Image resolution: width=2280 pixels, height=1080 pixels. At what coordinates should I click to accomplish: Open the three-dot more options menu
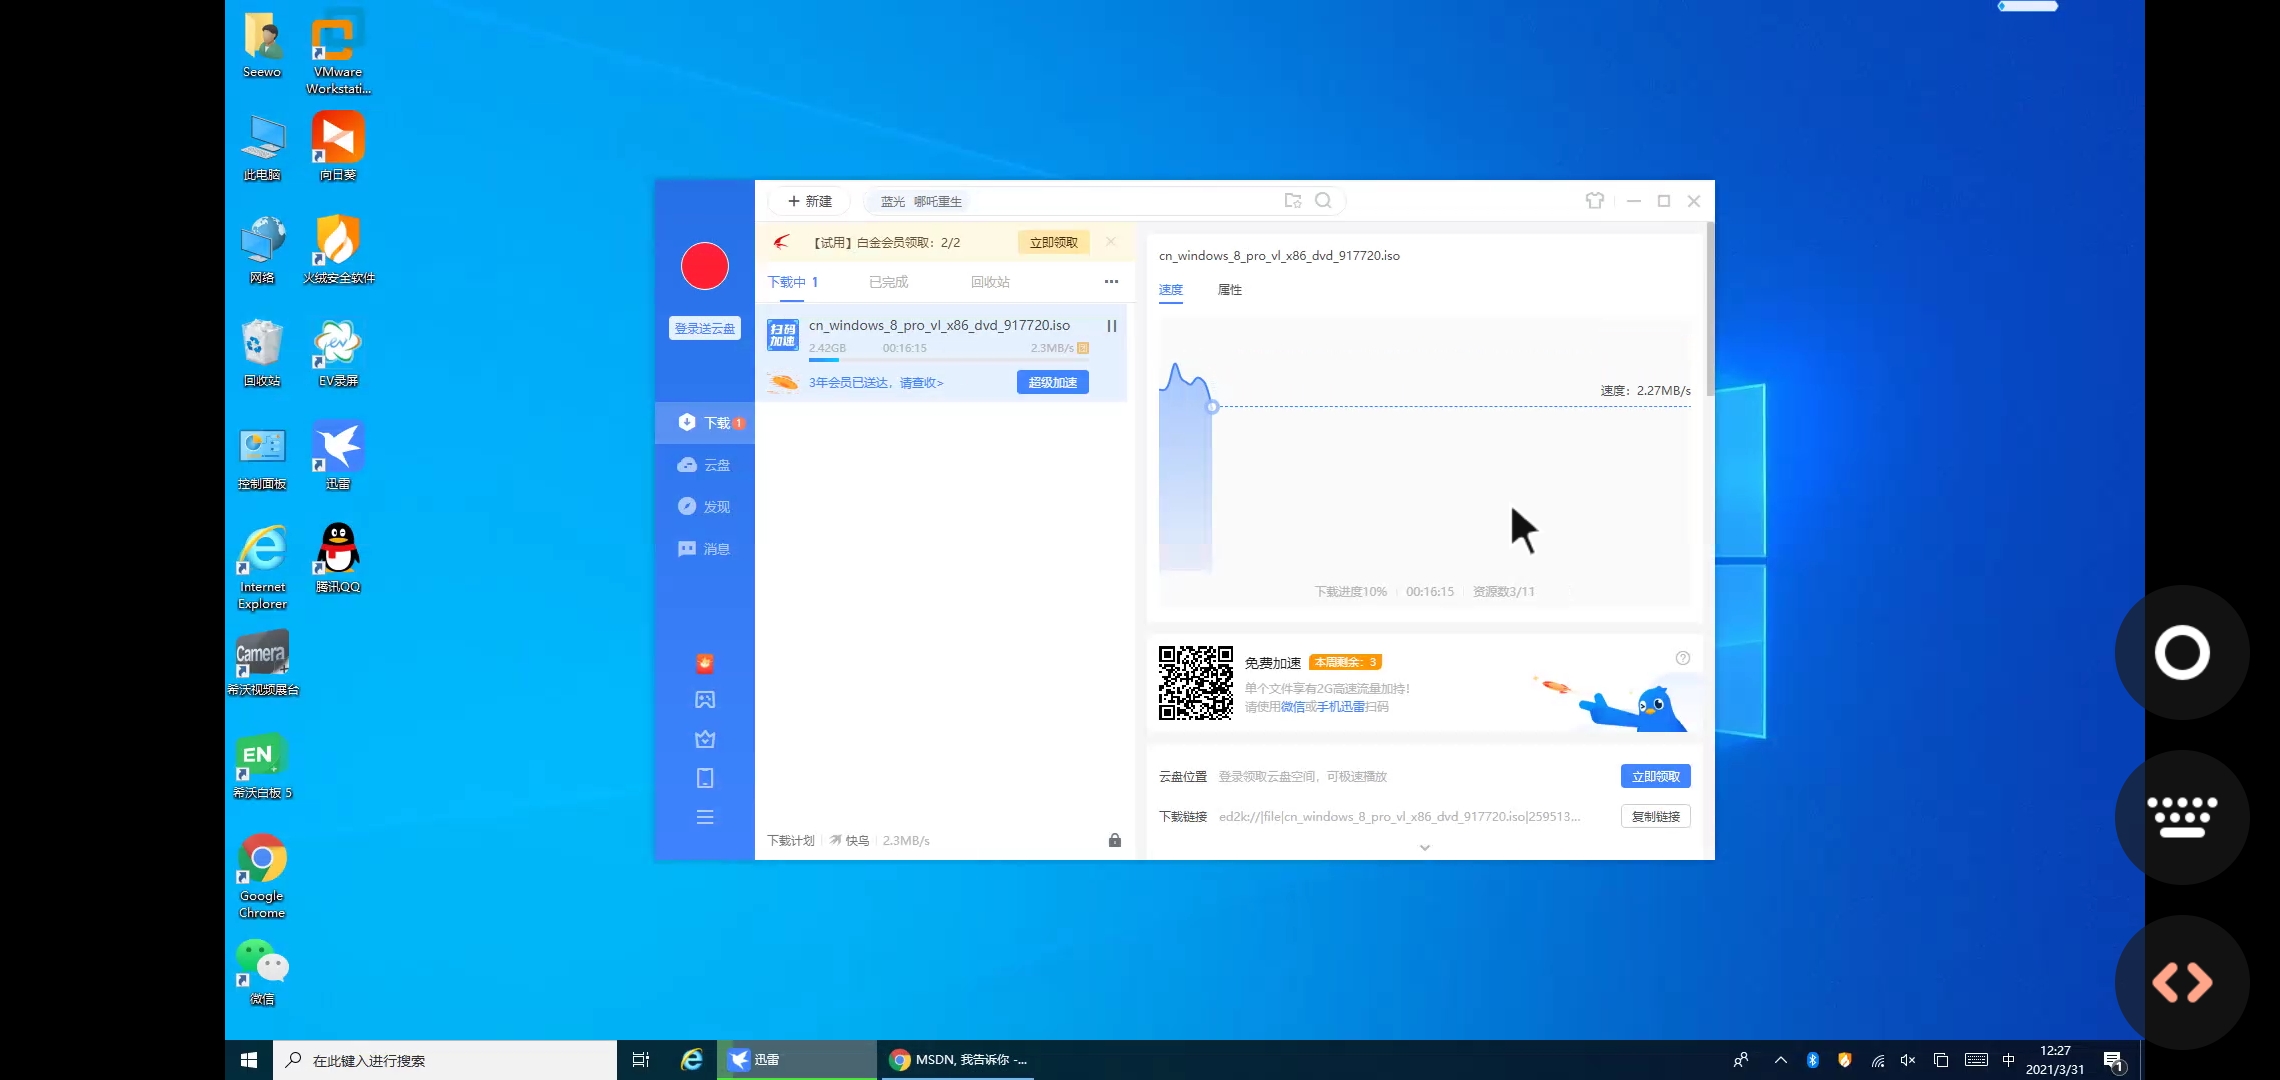tap(1111, 282)
